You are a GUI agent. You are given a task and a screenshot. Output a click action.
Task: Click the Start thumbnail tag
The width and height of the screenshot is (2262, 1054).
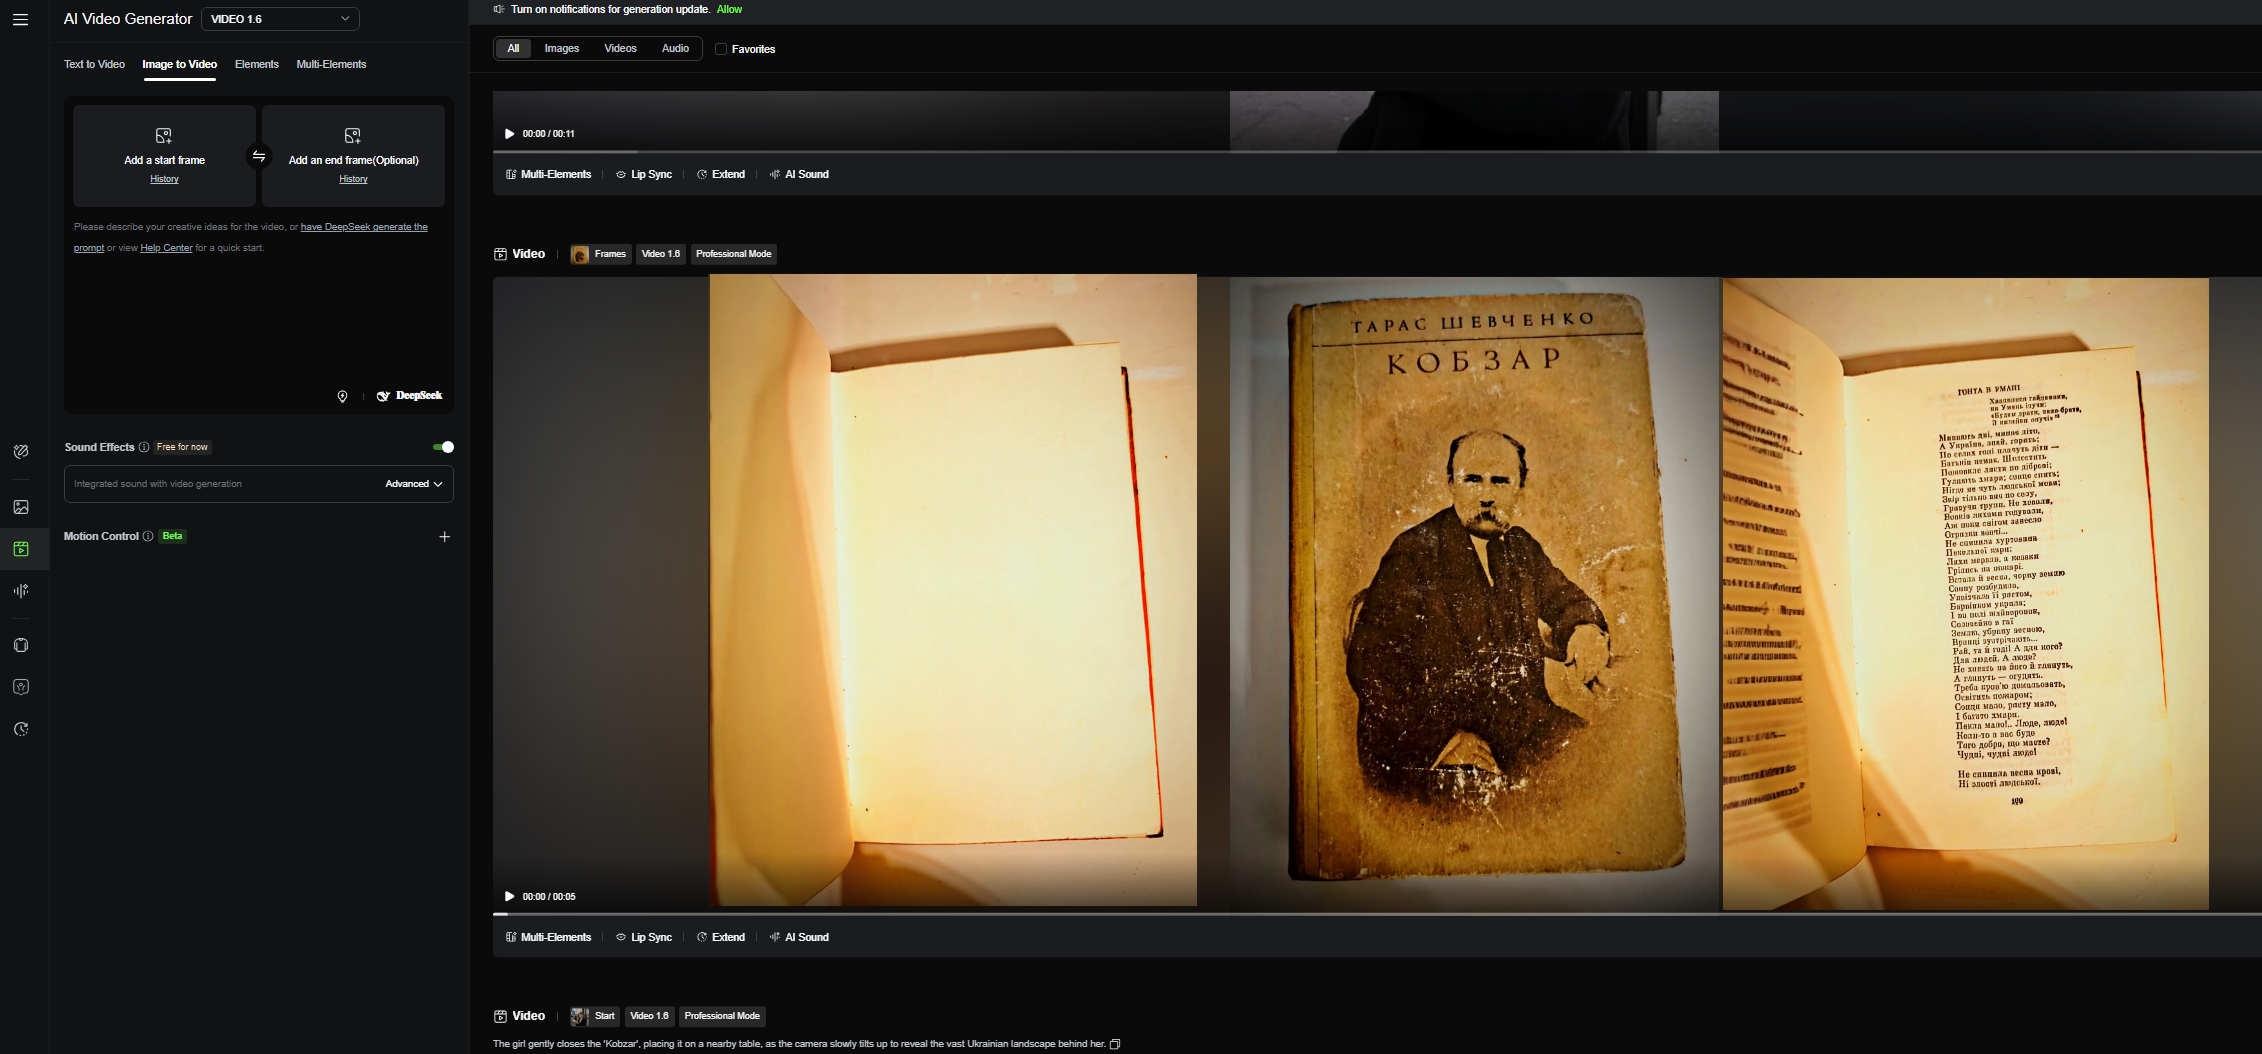(594, 1016)
